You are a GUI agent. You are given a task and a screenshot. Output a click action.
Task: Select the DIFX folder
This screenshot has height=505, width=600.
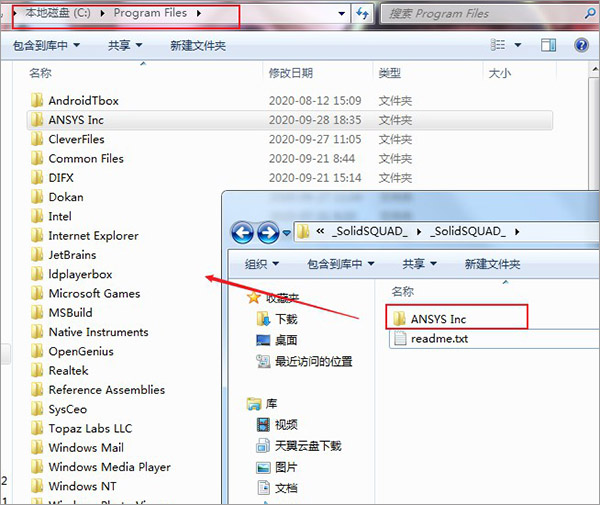[52, 178]
